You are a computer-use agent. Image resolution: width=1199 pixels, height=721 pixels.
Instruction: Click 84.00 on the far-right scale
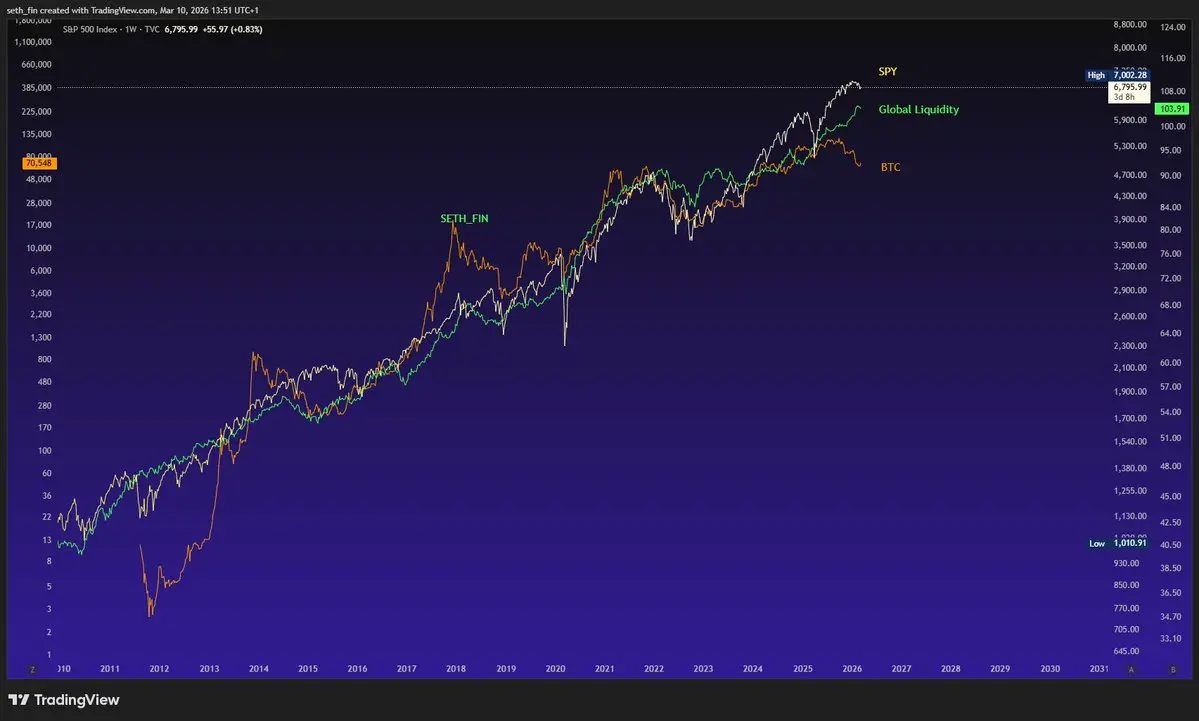[x=1171, y=208]
